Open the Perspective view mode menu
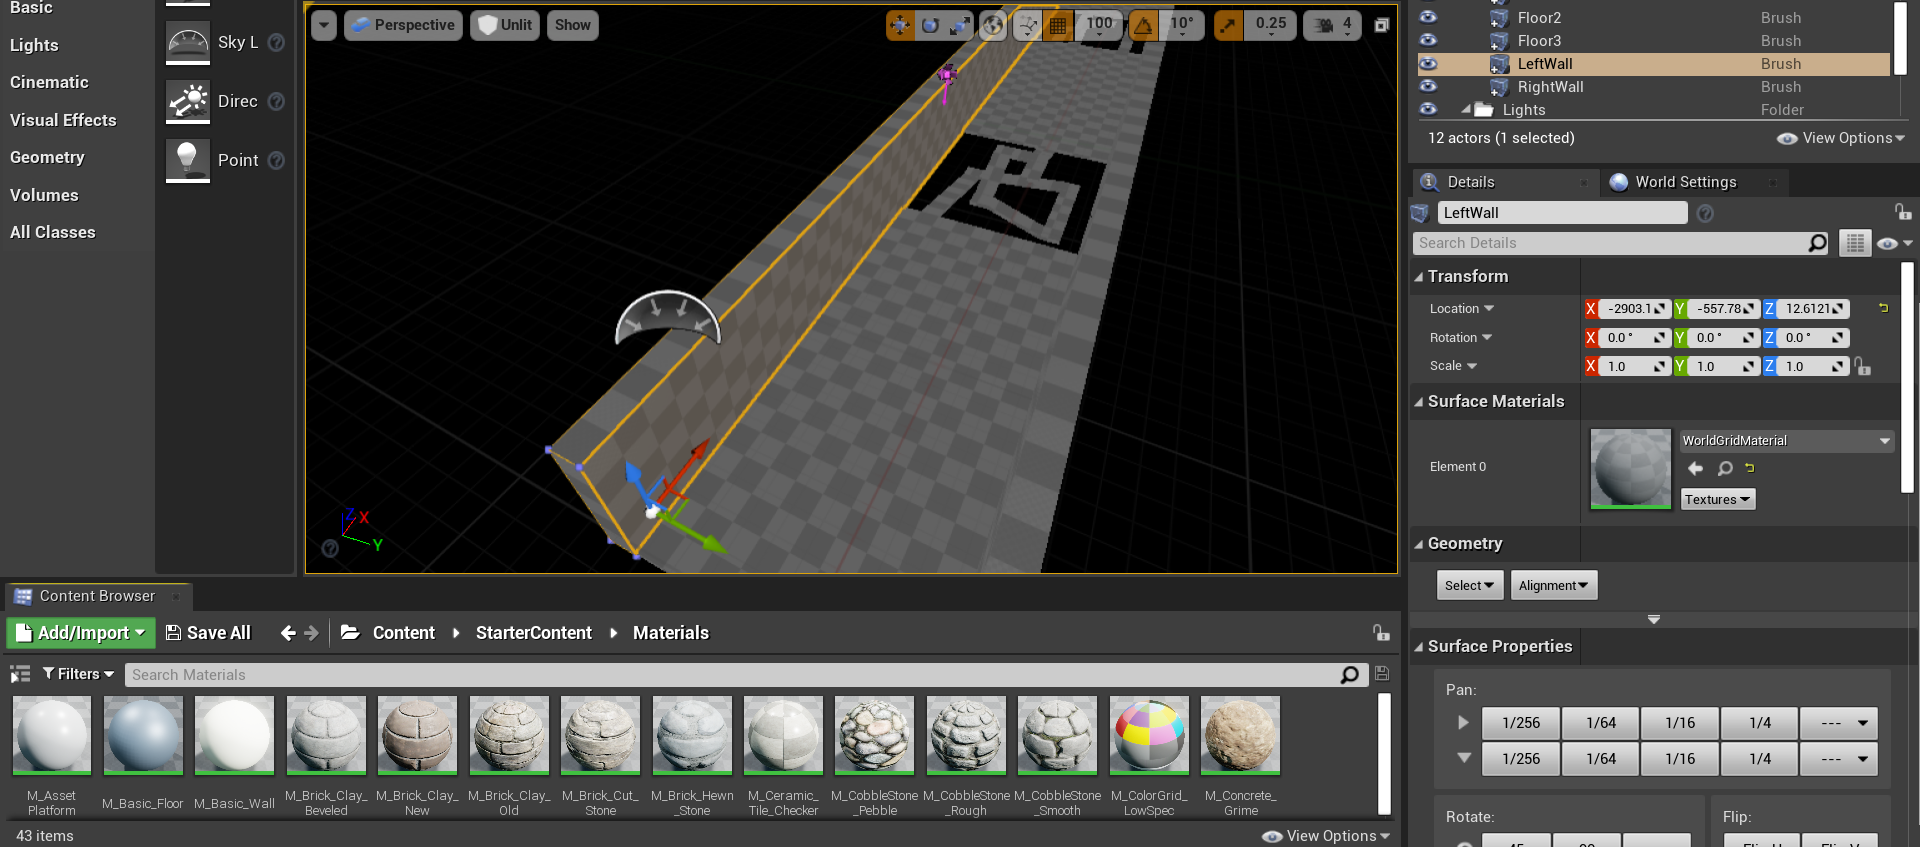 pyautogui.click(x=403, y=25)
